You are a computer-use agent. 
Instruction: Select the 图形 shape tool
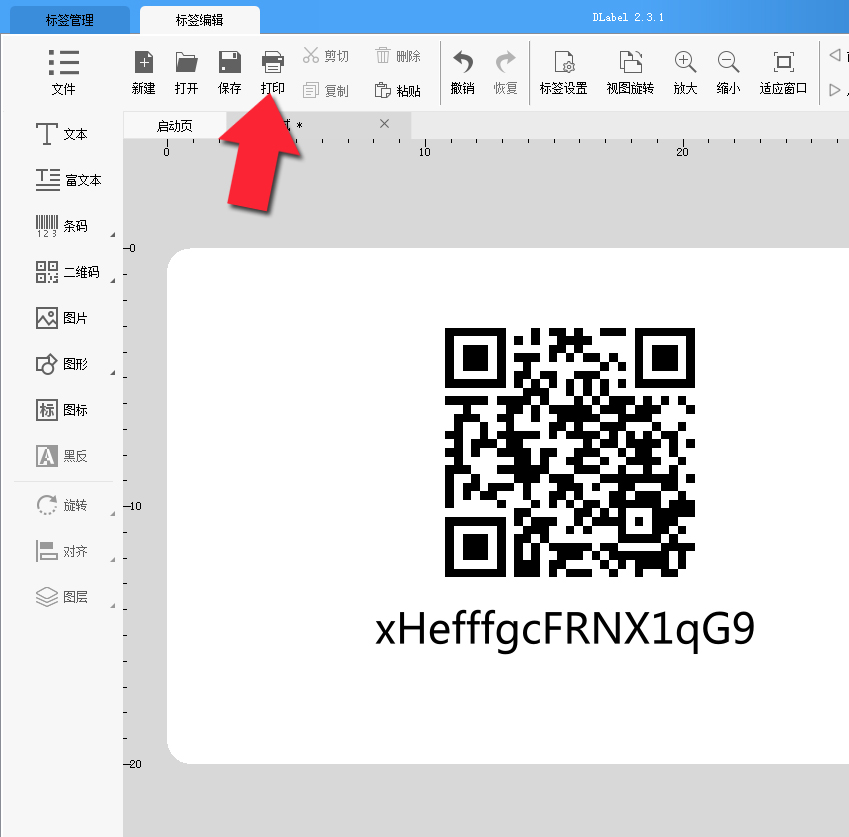[61, 364]
